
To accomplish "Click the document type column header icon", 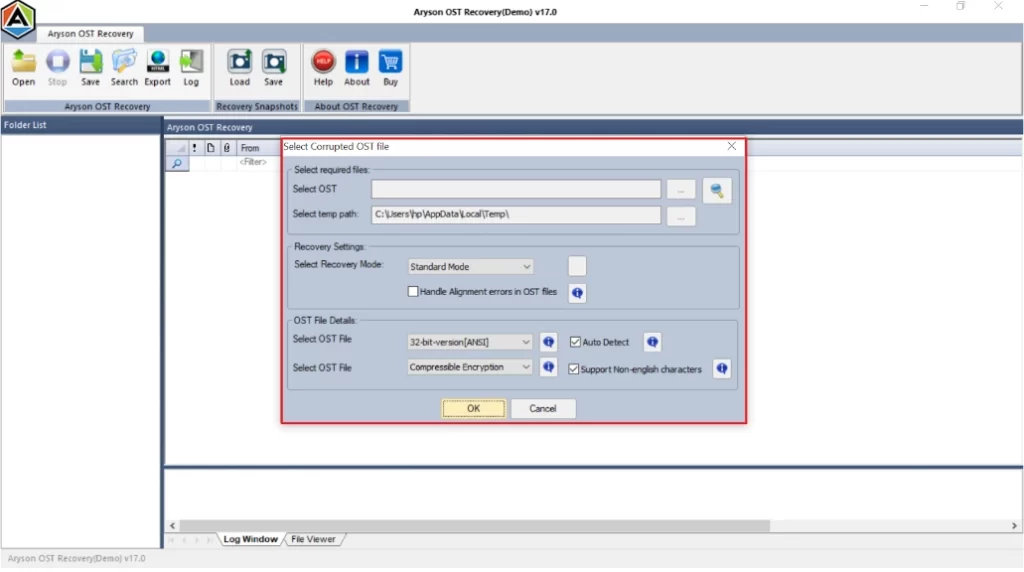I will [x=210, y=148].
